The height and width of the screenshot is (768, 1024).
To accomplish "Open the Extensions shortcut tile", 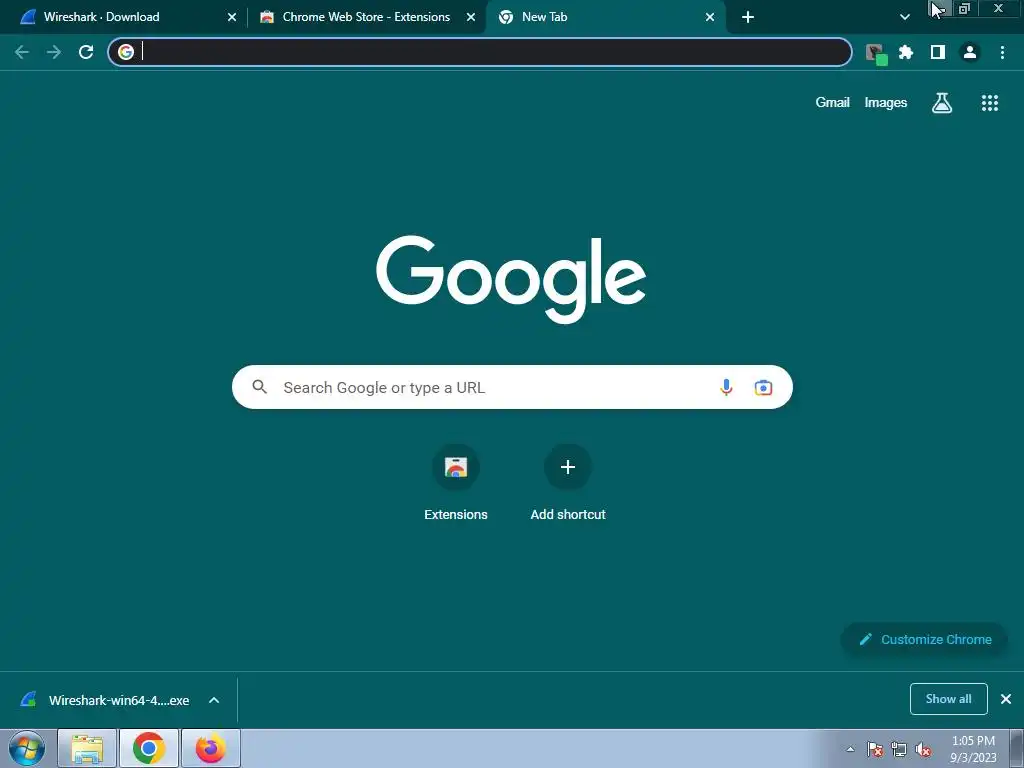I will coord(456,483).
